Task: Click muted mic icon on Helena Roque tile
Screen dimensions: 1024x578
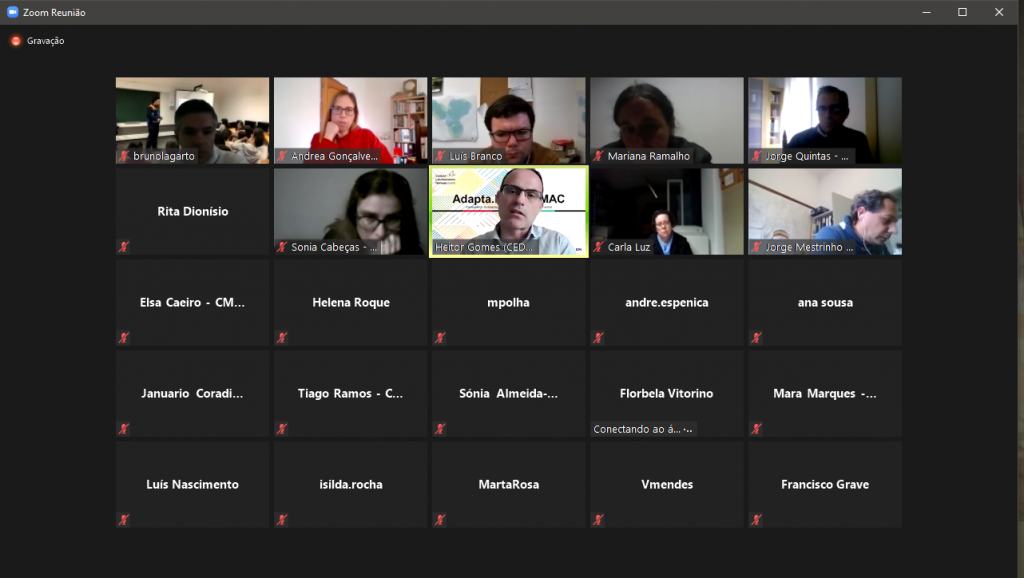Action: pyautogui.click(x=281, y=338)
